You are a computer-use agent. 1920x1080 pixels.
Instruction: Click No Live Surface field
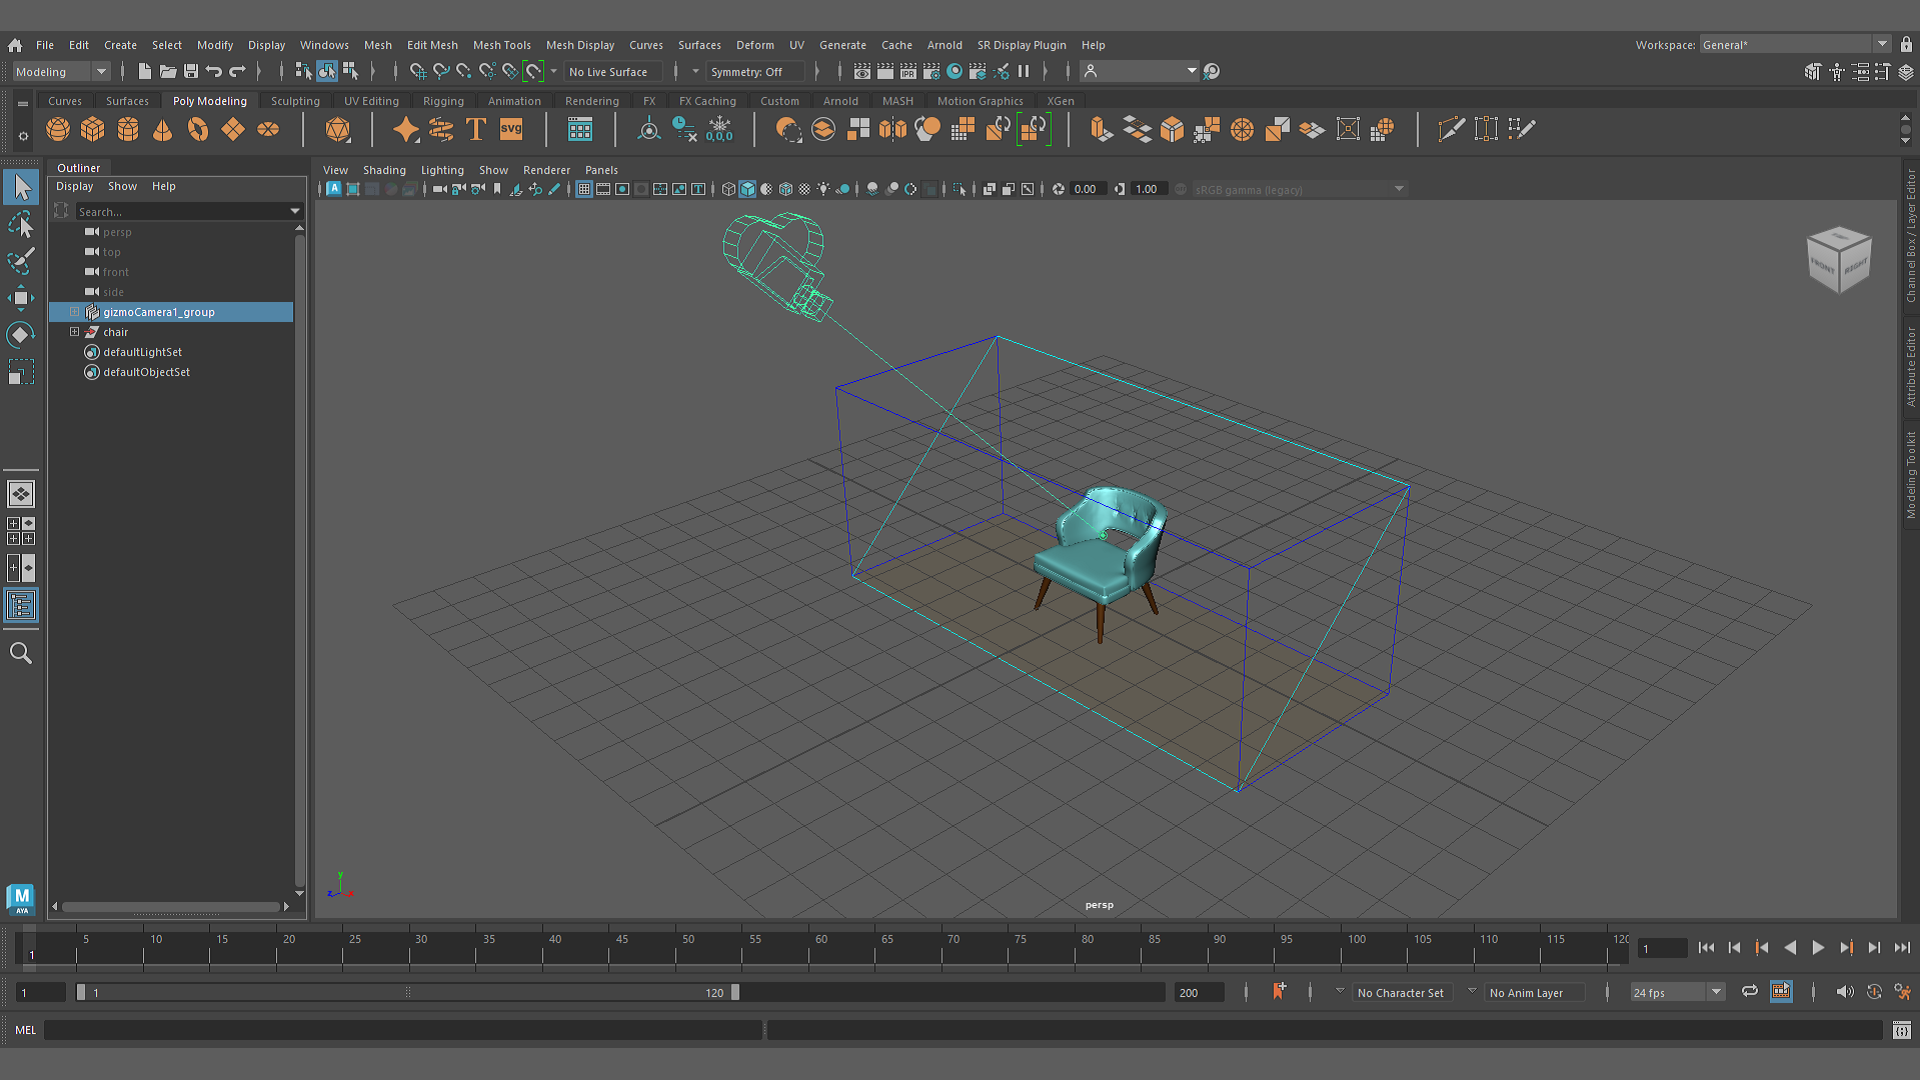[612, 72]
